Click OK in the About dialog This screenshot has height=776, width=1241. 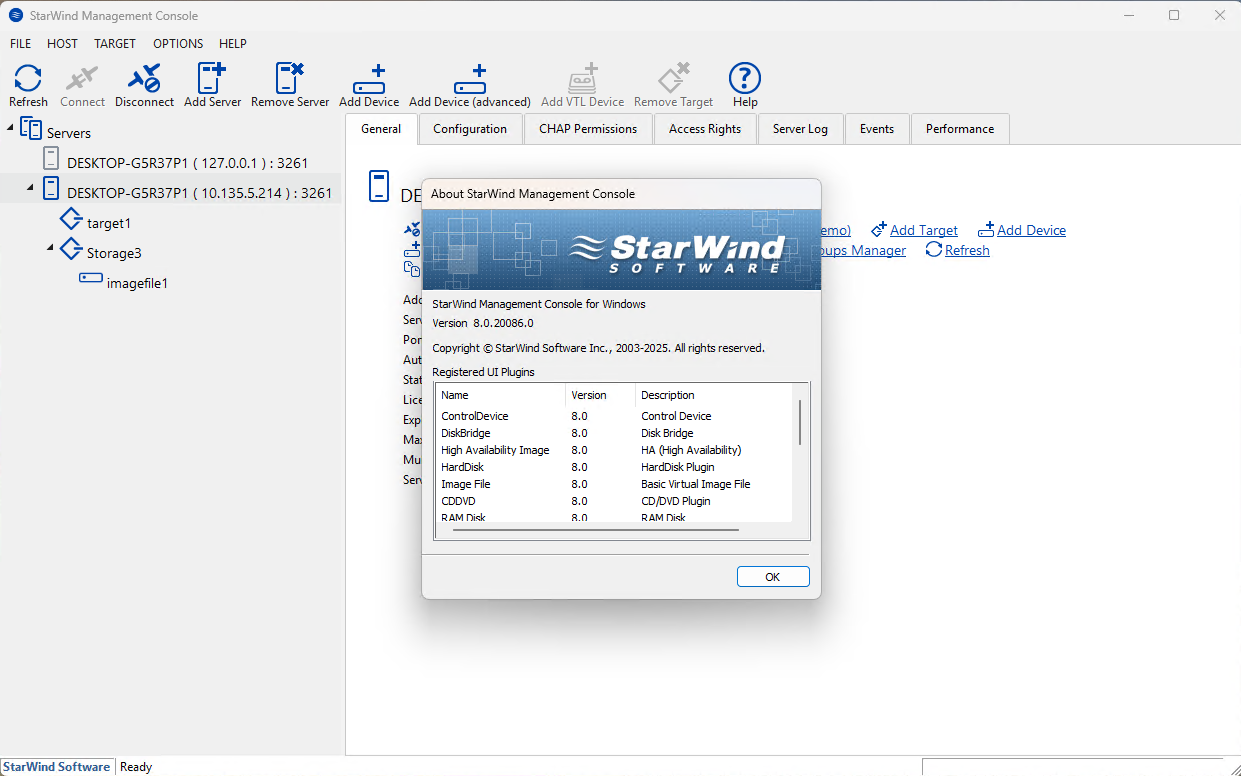pyautogui.click(x=773, y=577)
